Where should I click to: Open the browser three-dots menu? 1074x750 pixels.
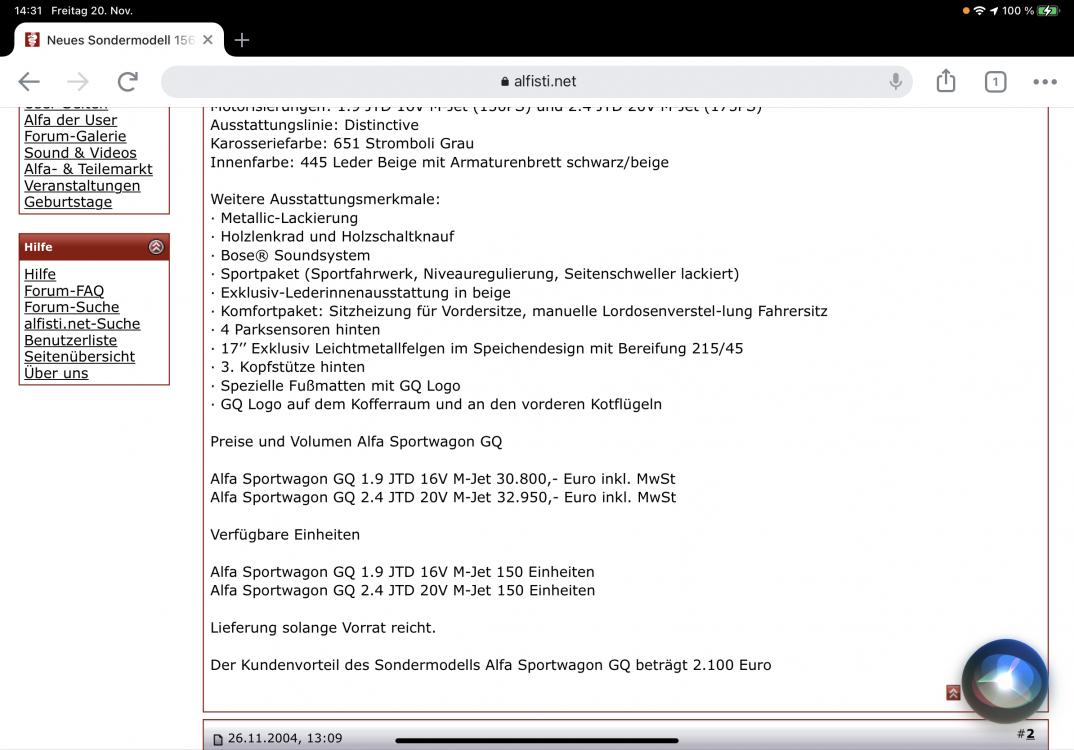point(1045,82)
